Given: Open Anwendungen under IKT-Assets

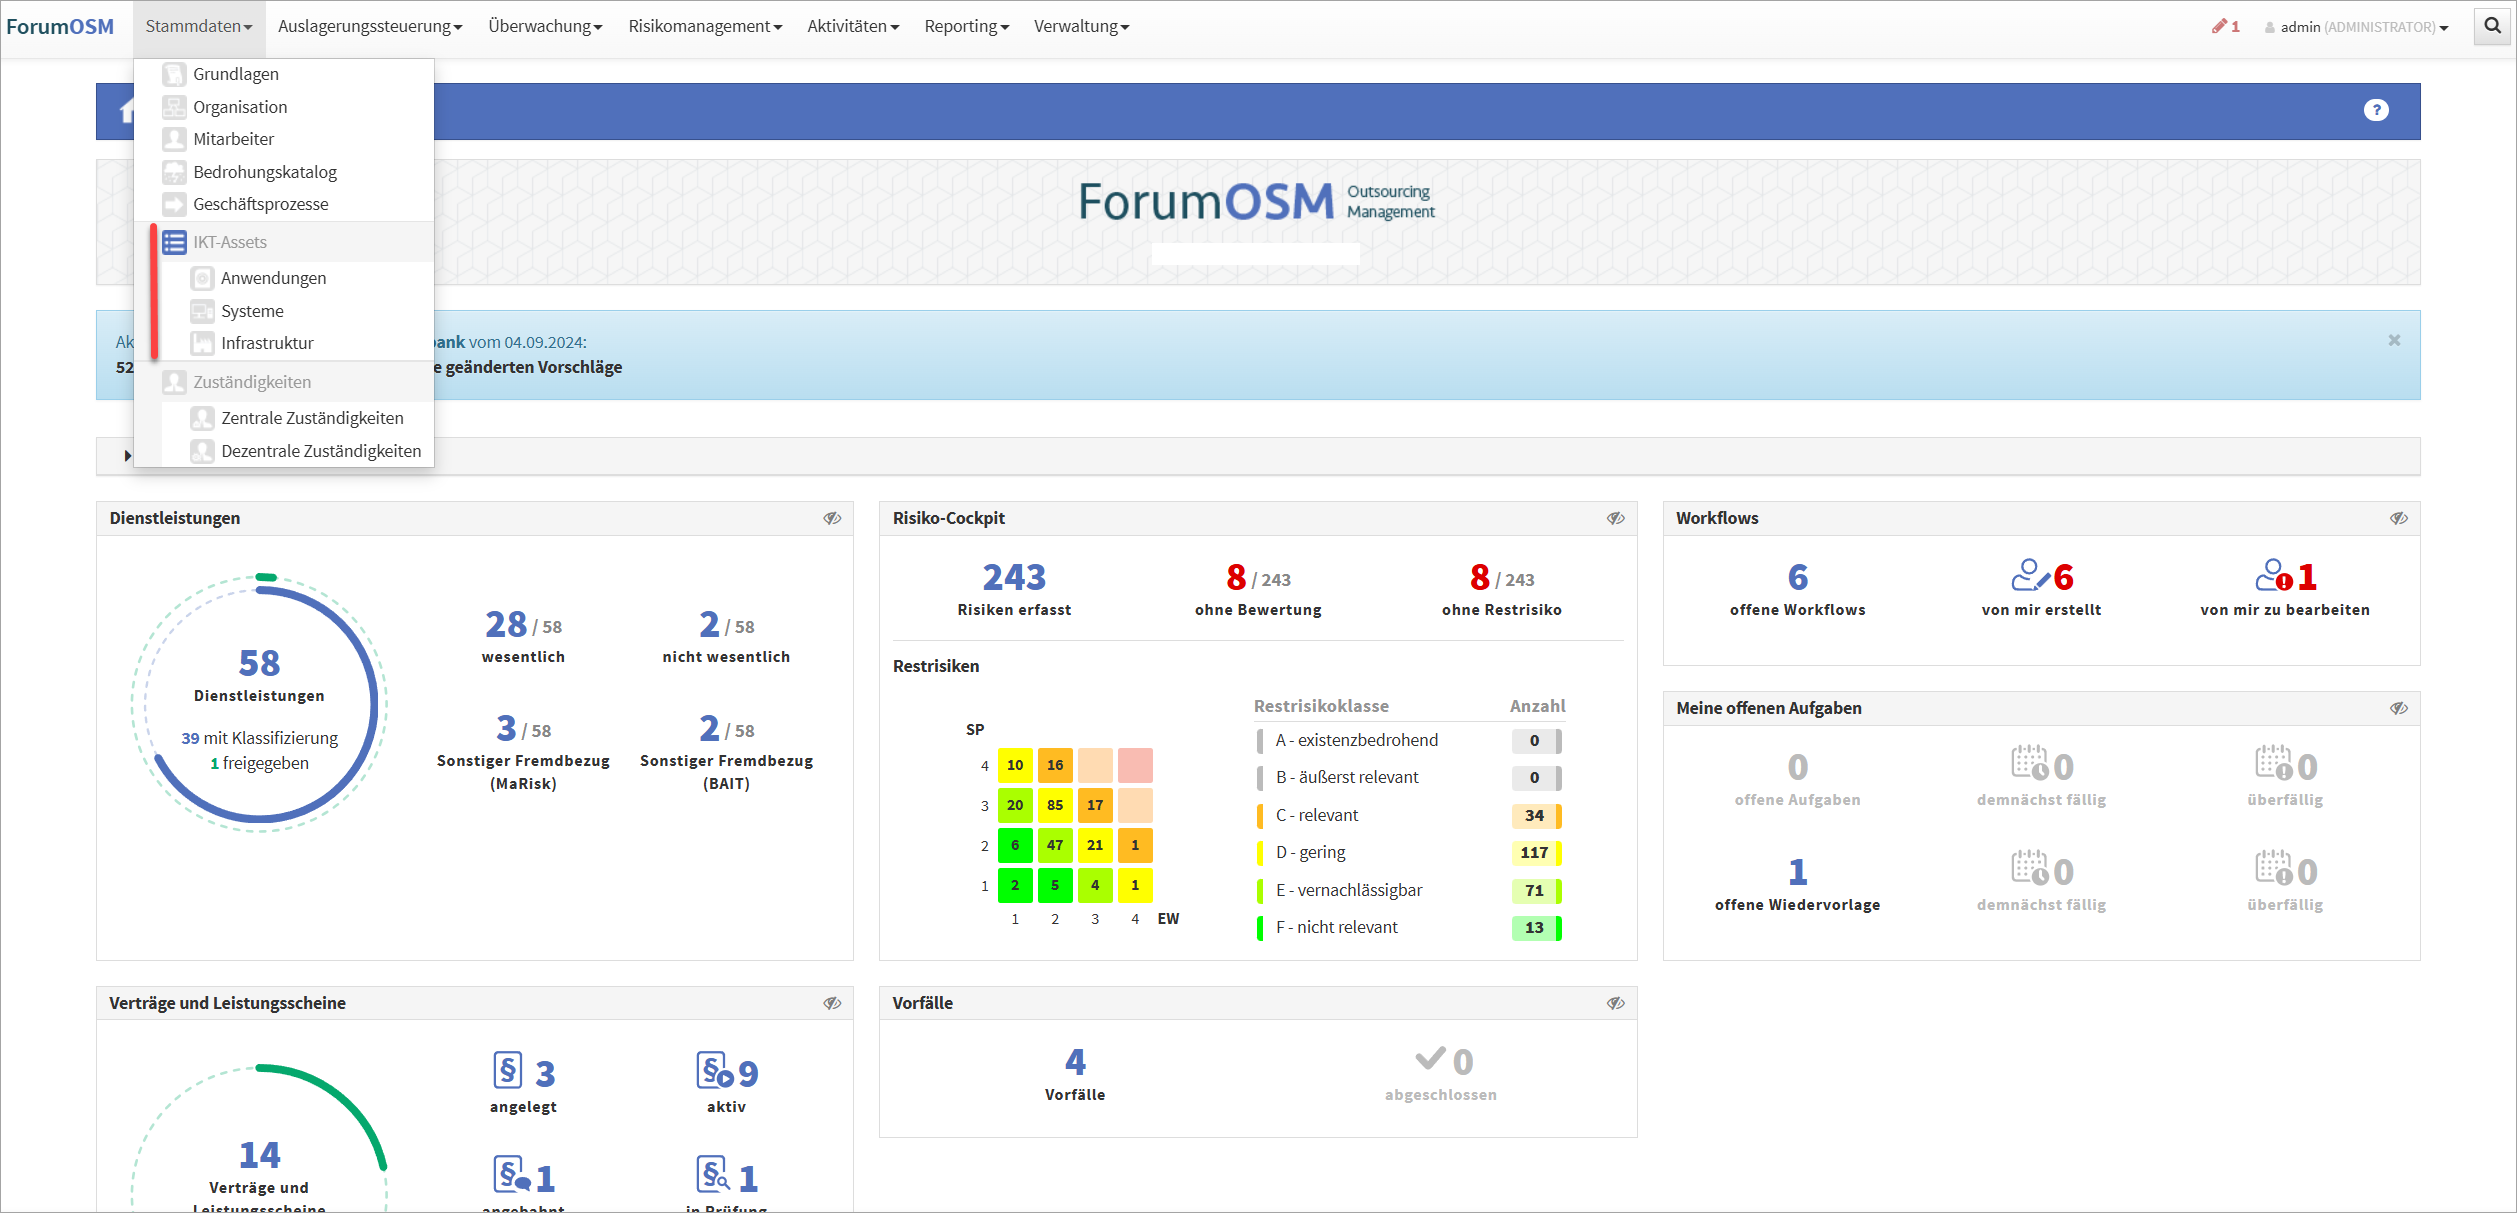Looking at the screenshot, I should [273, 278].
